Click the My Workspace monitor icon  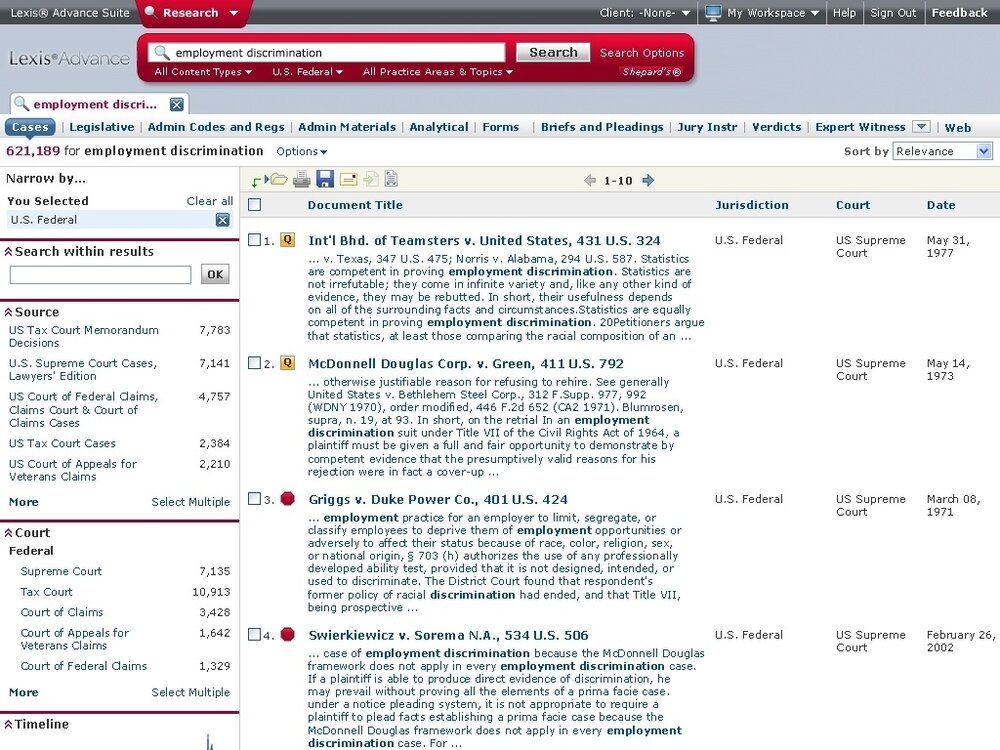point(713,13)
